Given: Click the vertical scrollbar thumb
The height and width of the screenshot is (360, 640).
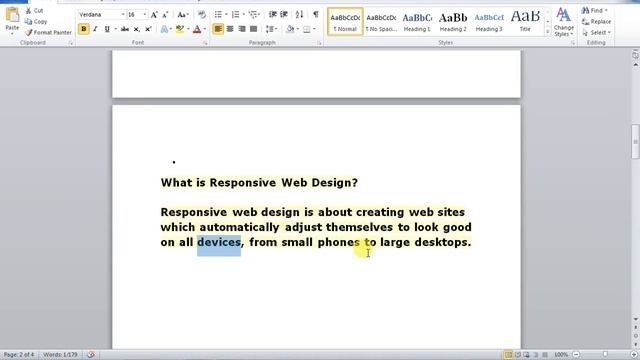Looking at the screenshot, I should click(x=636, y=141).
